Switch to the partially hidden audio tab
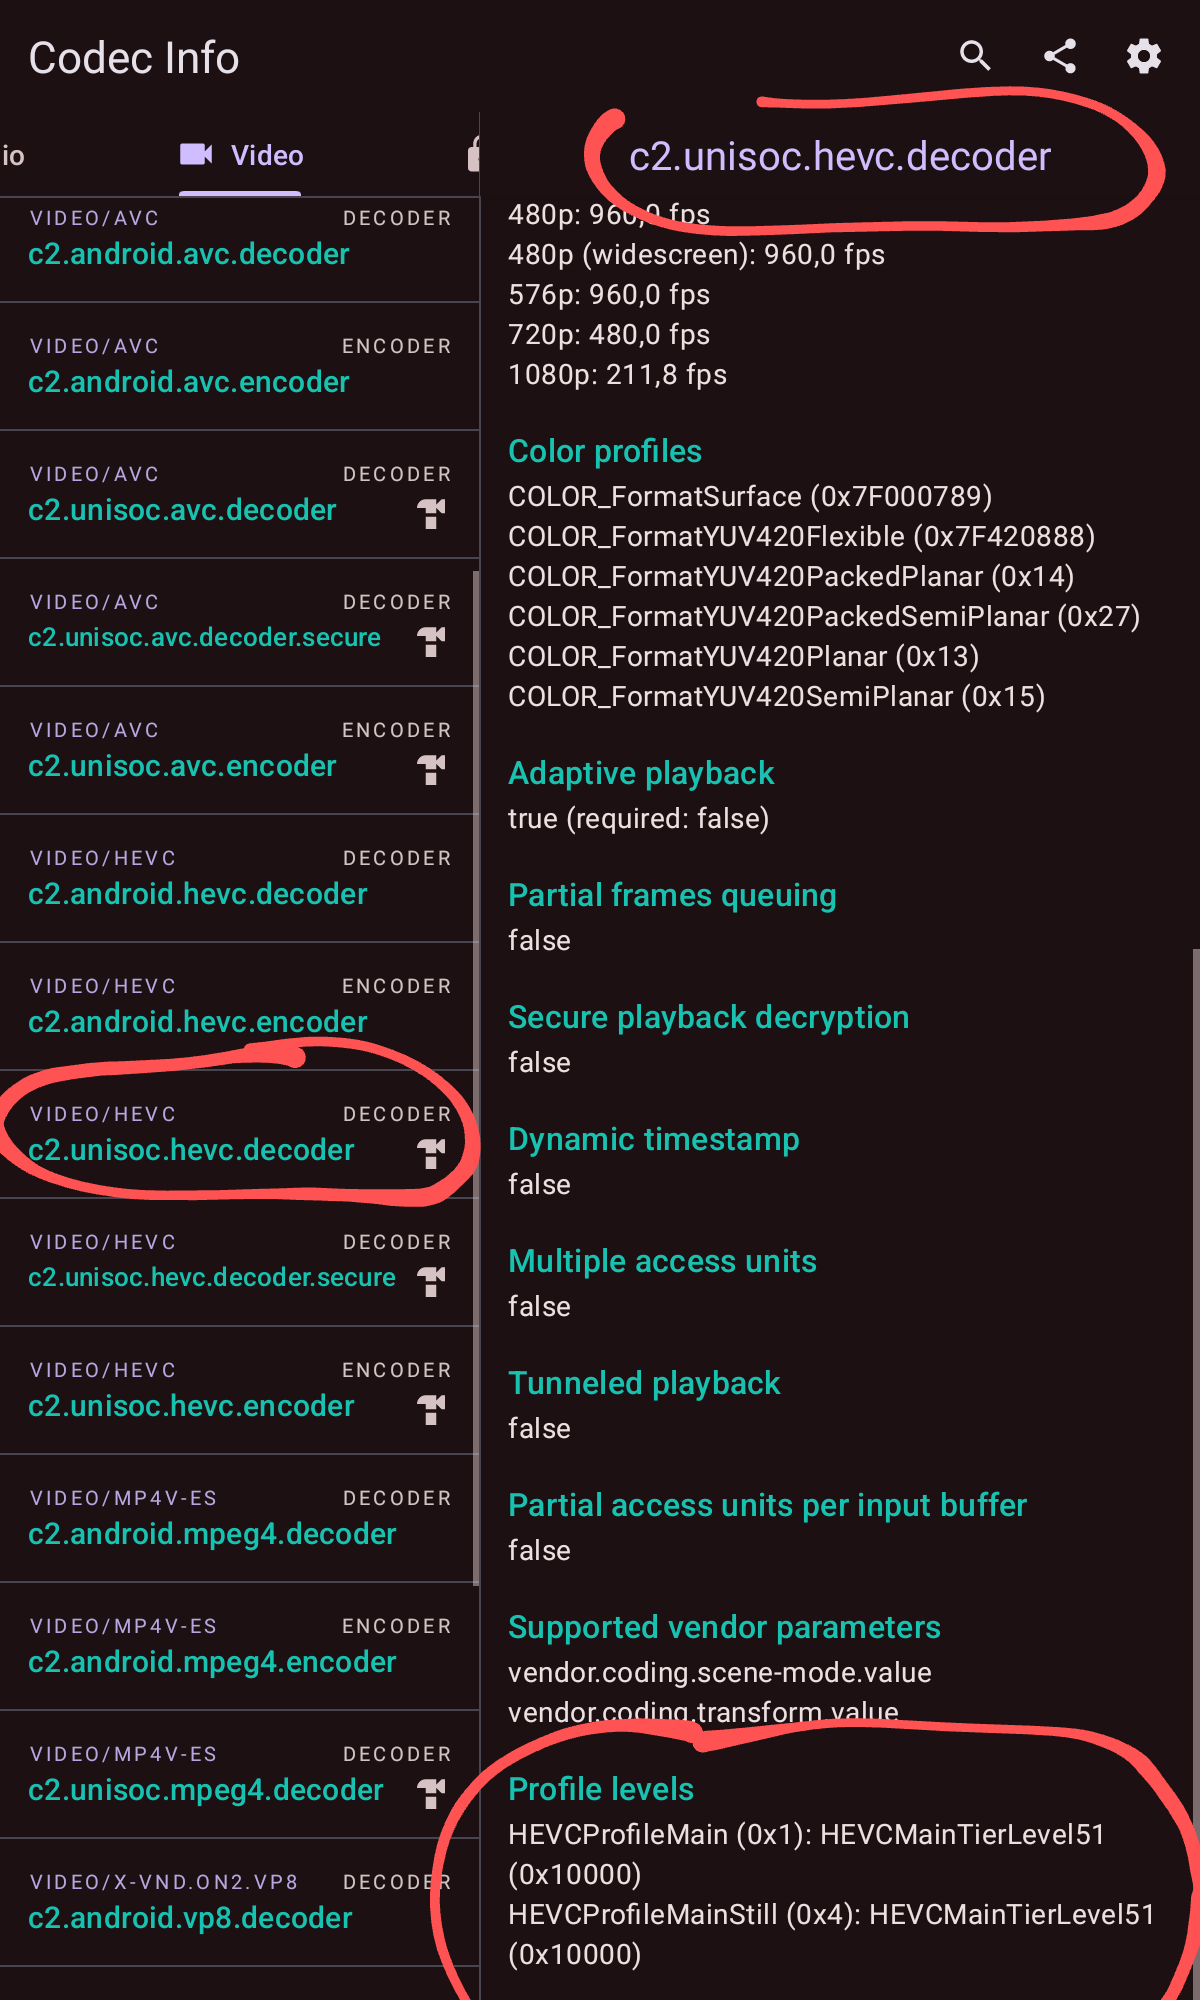 coord(13,155)
